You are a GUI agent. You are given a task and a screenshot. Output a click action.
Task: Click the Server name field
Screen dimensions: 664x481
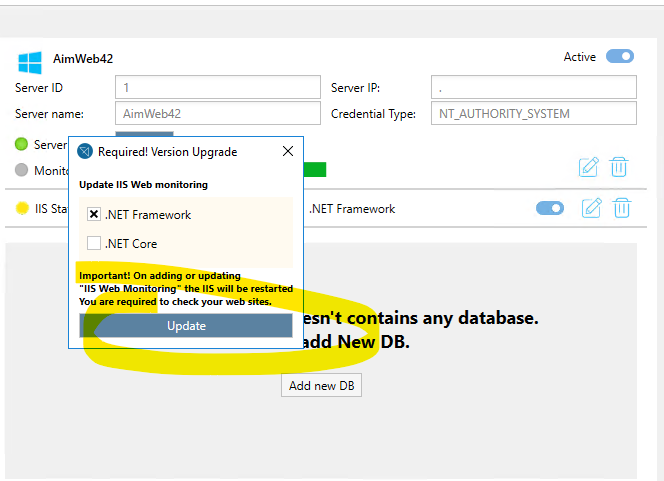click(x=218, y=113)
